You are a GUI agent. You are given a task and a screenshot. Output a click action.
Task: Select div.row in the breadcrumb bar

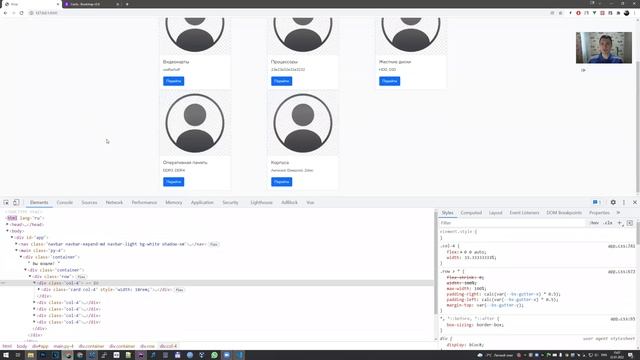pos(147,346)
